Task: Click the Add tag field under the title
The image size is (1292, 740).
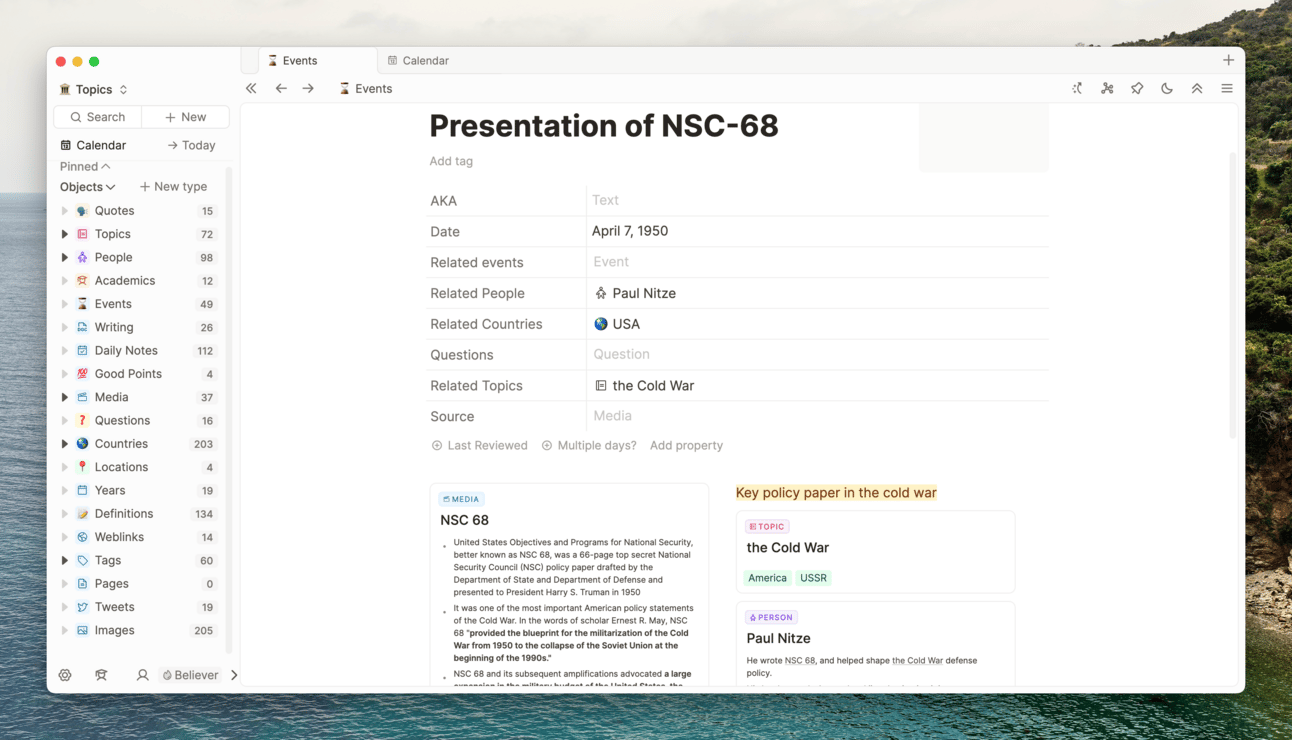Action: 451,161
